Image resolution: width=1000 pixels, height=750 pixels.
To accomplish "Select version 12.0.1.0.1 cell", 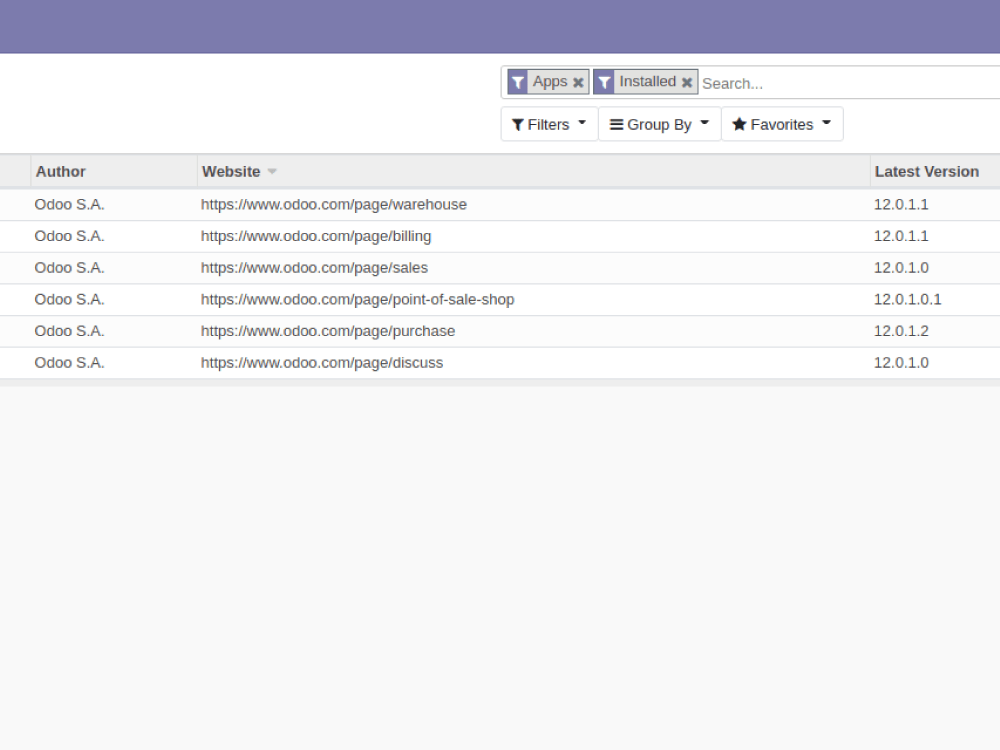I will click(x=908, y=300).
